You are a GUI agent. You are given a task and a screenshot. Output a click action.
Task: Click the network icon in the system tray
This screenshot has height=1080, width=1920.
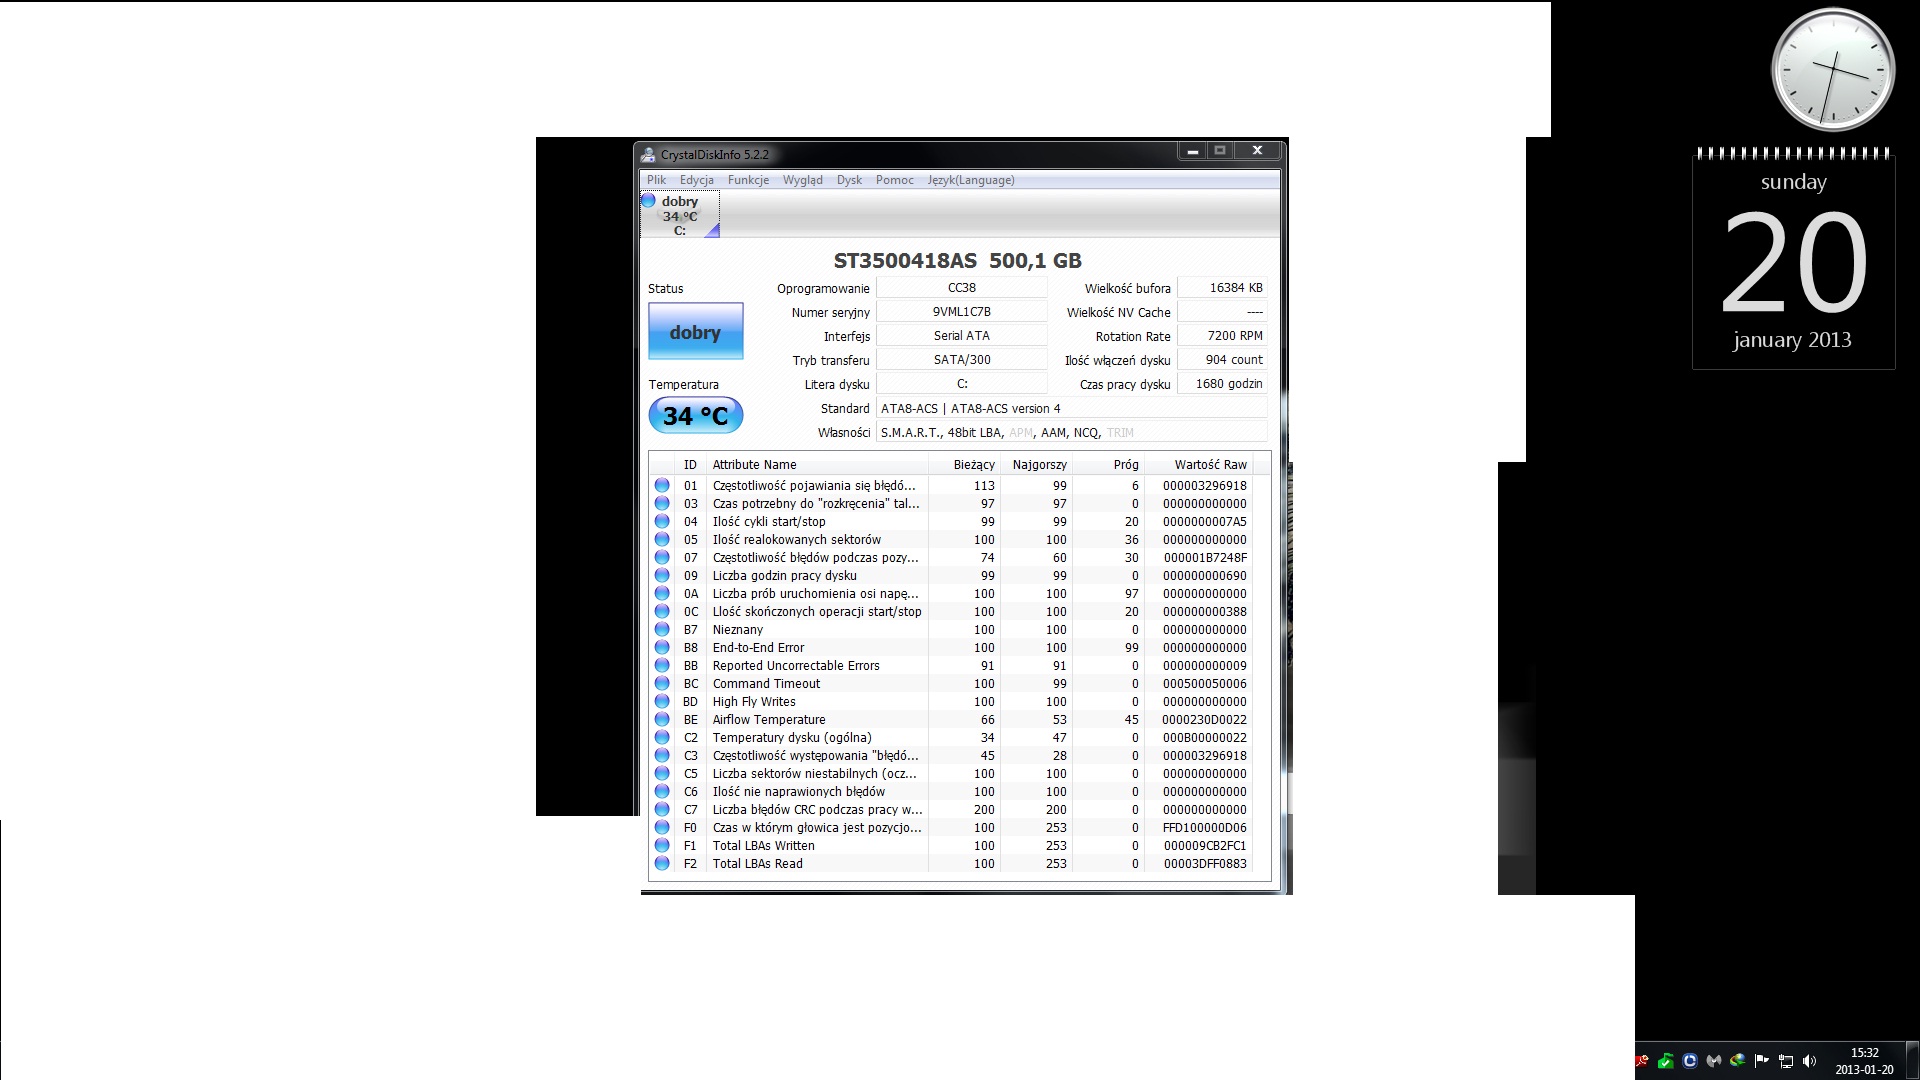pos(1785,1061)
